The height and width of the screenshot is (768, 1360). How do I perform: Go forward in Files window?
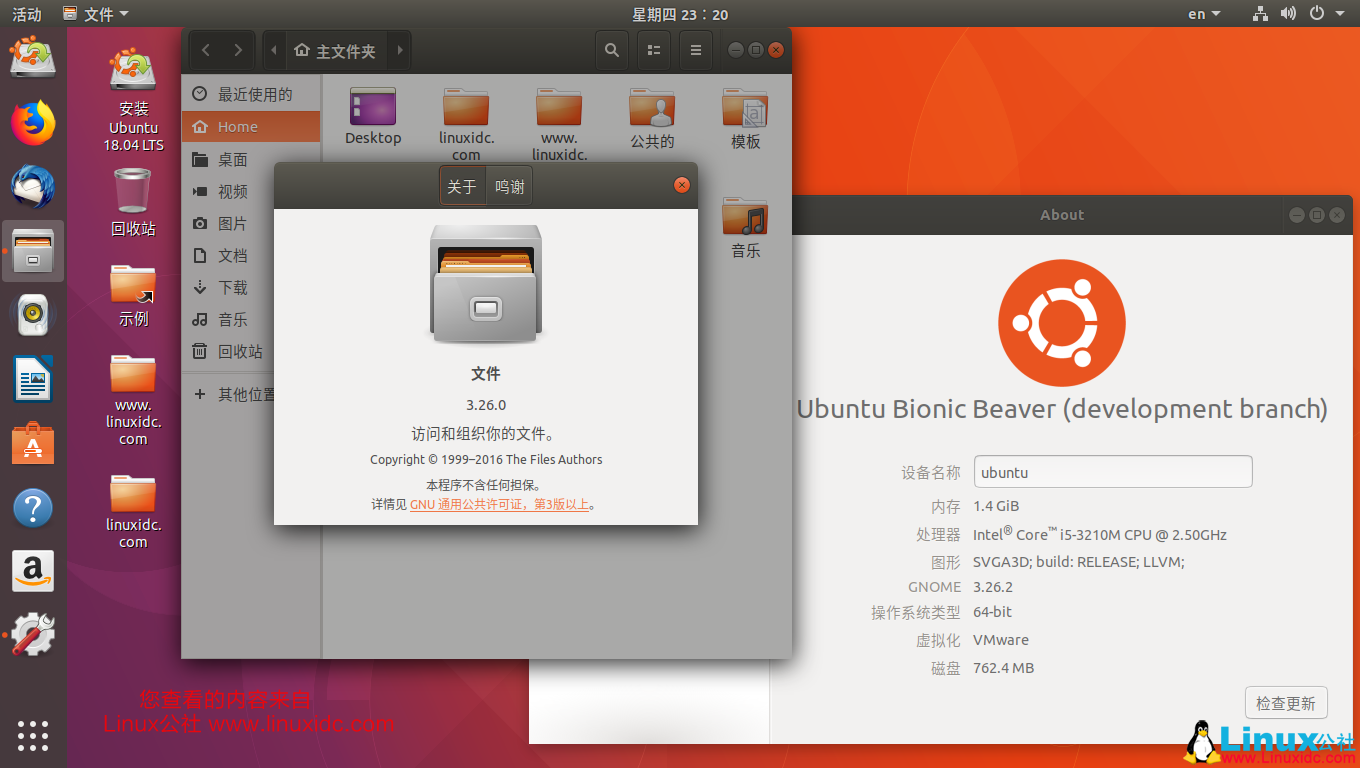(237, 50)
